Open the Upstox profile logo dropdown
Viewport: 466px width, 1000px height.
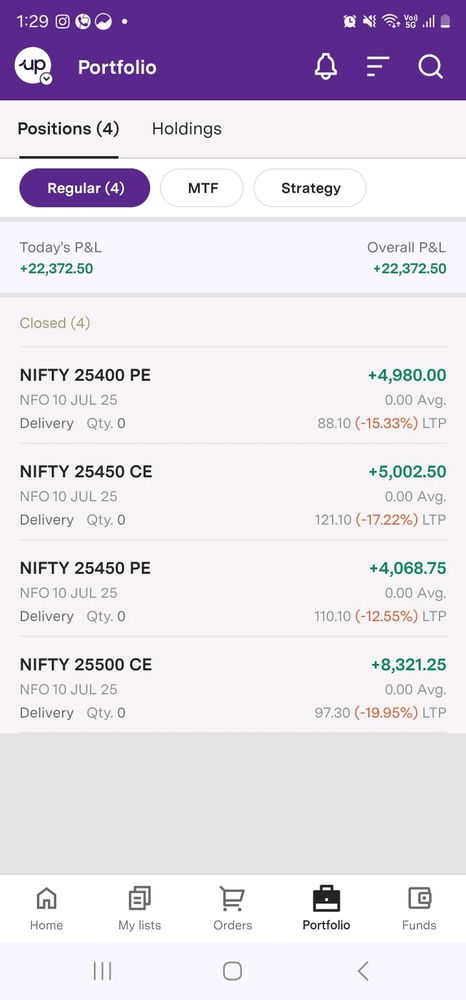click(33, 66)
